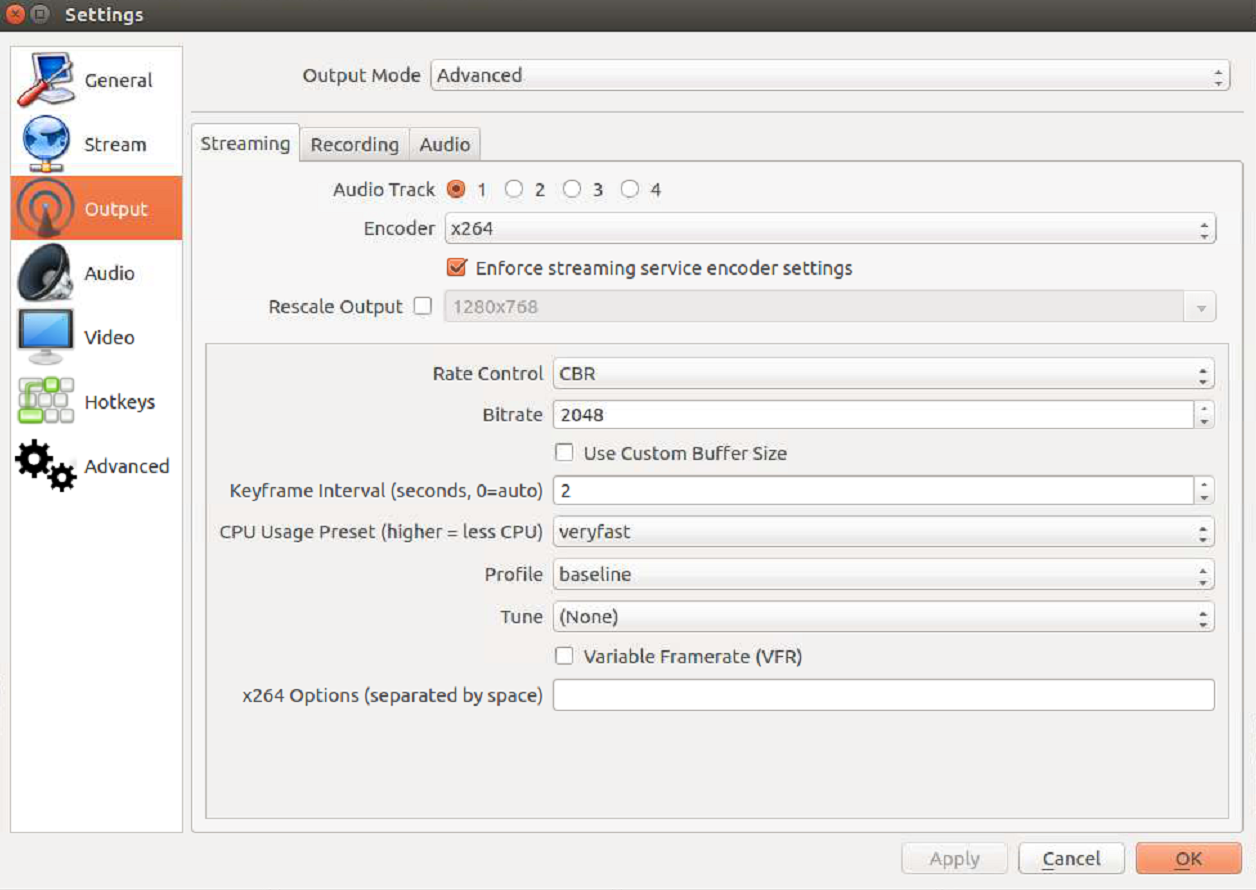Enable the Rescale Output checkbox
1256x890 pixels.
pos(423,306)
